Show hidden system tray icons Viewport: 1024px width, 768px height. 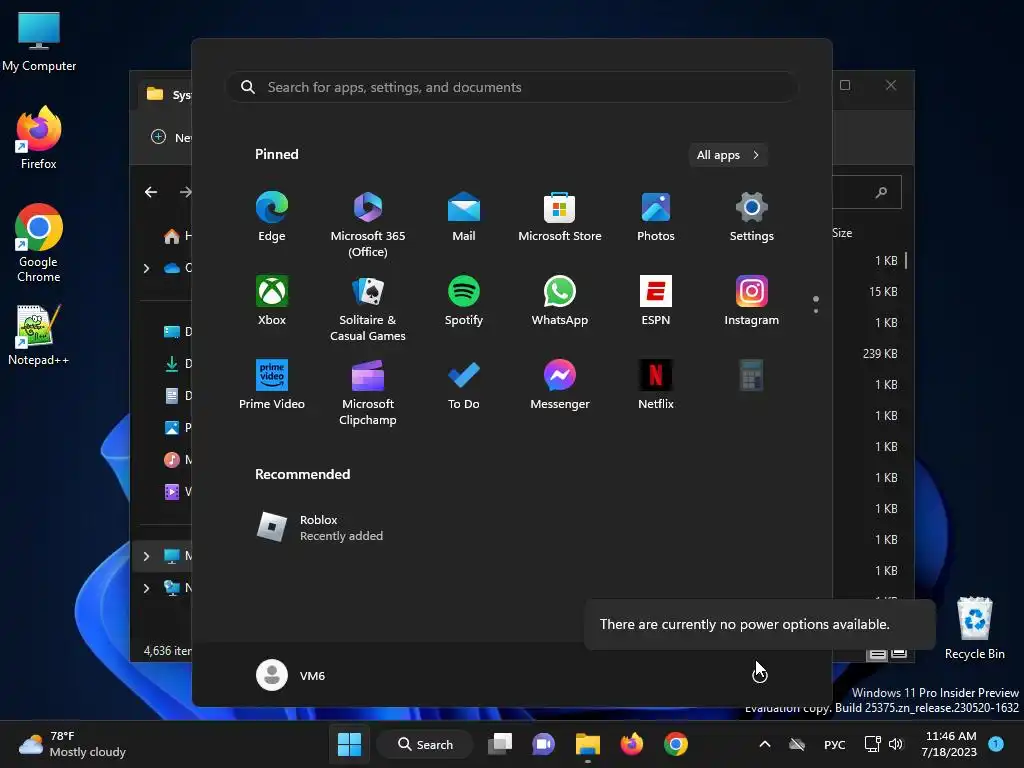pyautogui.click(x=765, y=744)
